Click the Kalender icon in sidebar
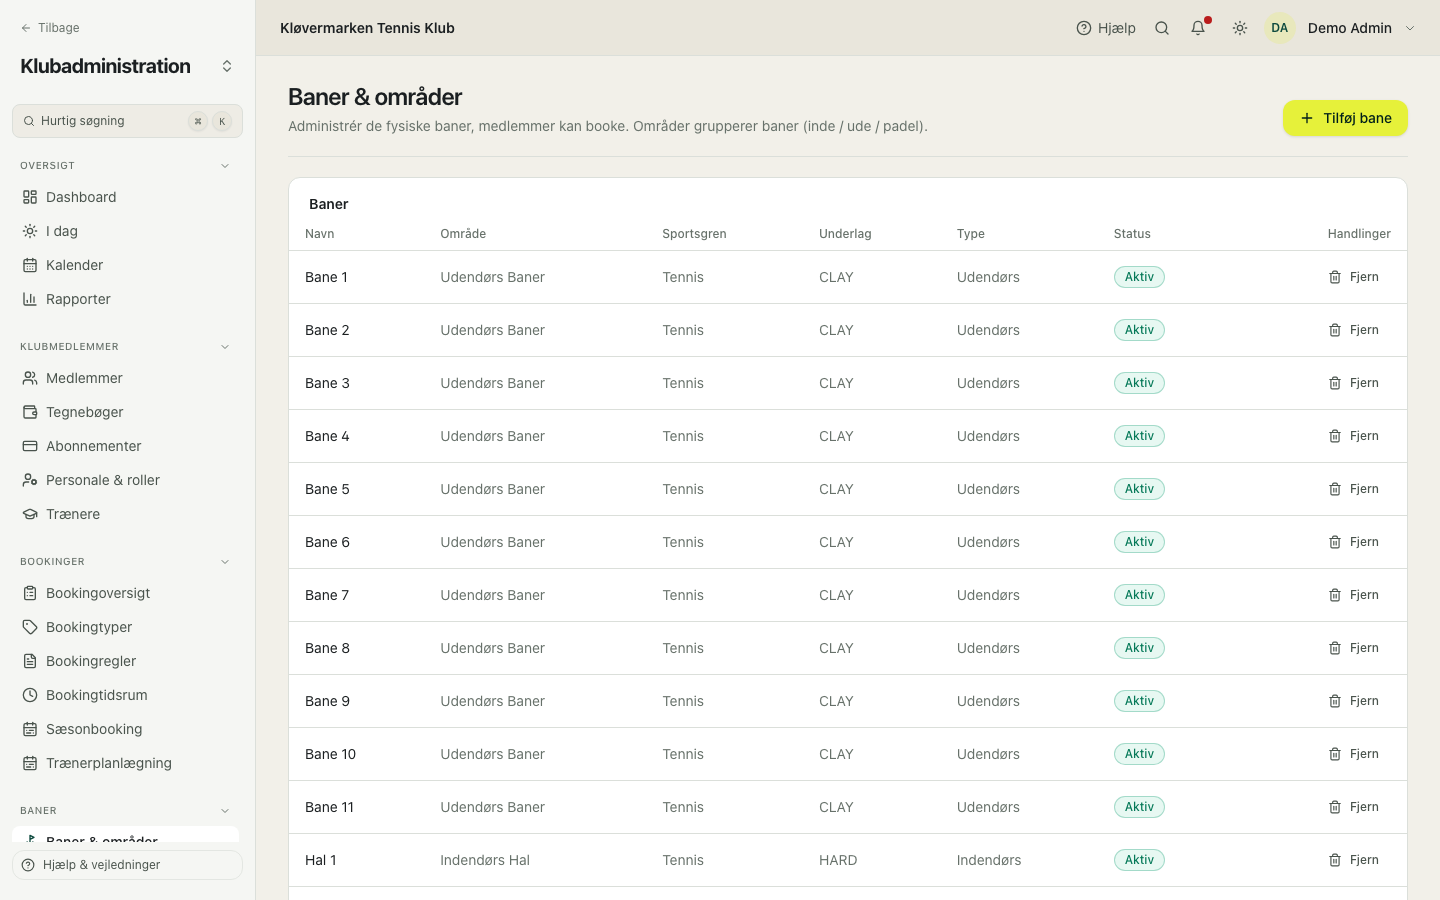The image size is (1440, 900). pyautogui.click(x=30, y=265)
